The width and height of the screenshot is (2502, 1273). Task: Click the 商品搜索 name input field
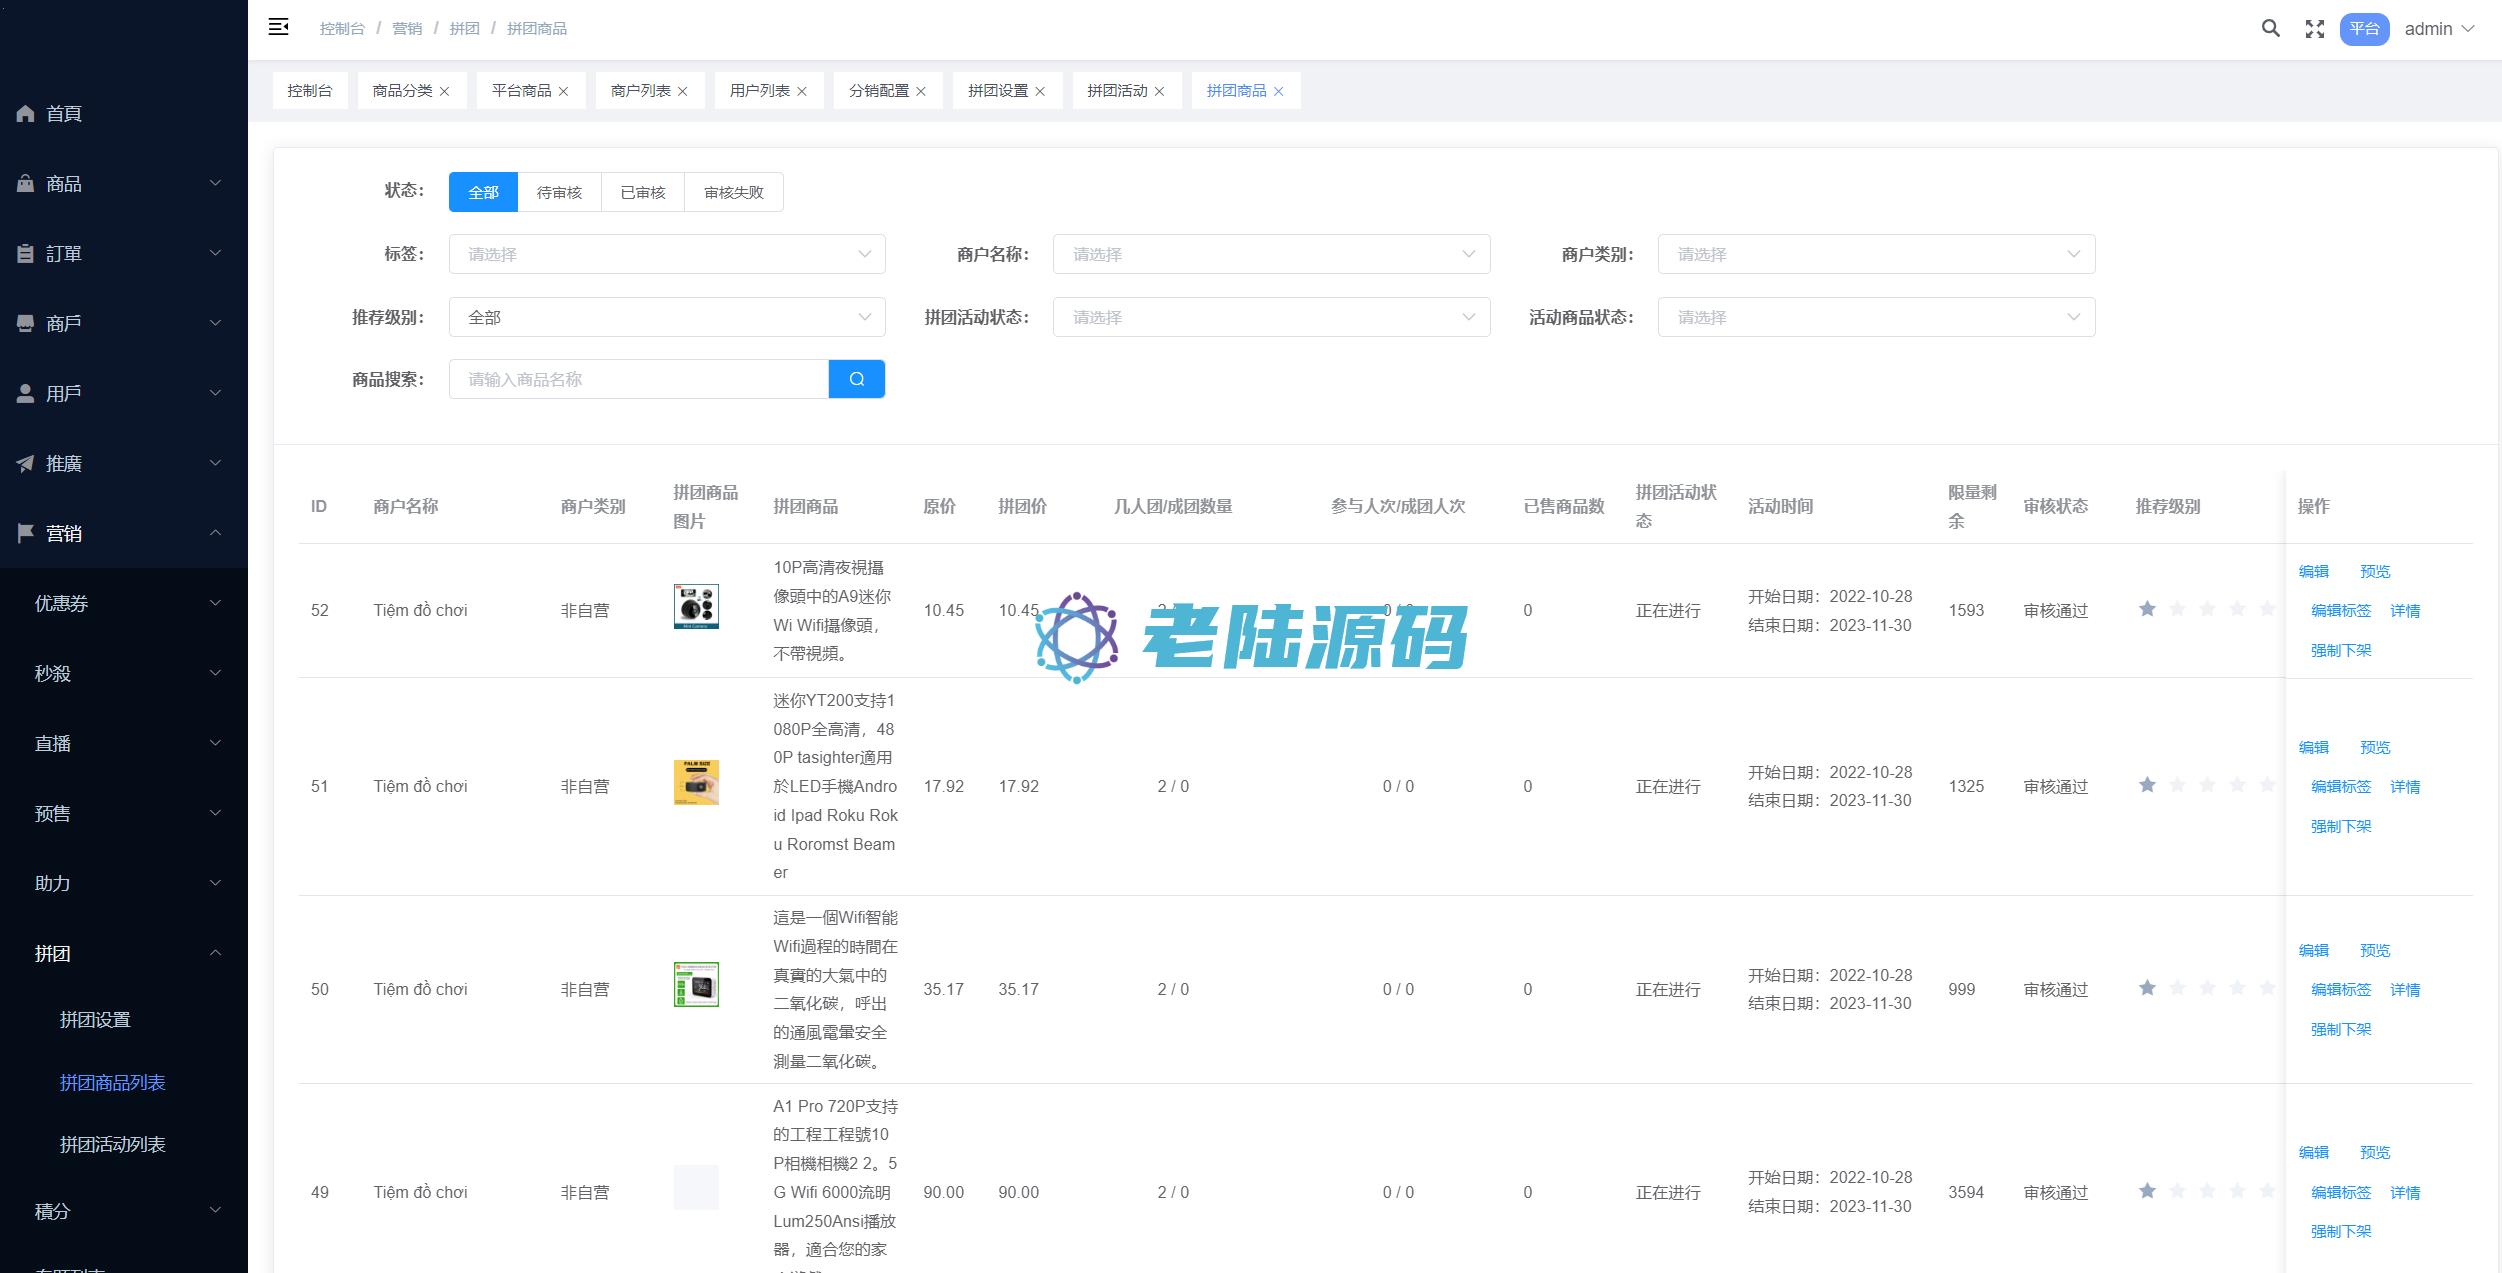pos(638,379)
